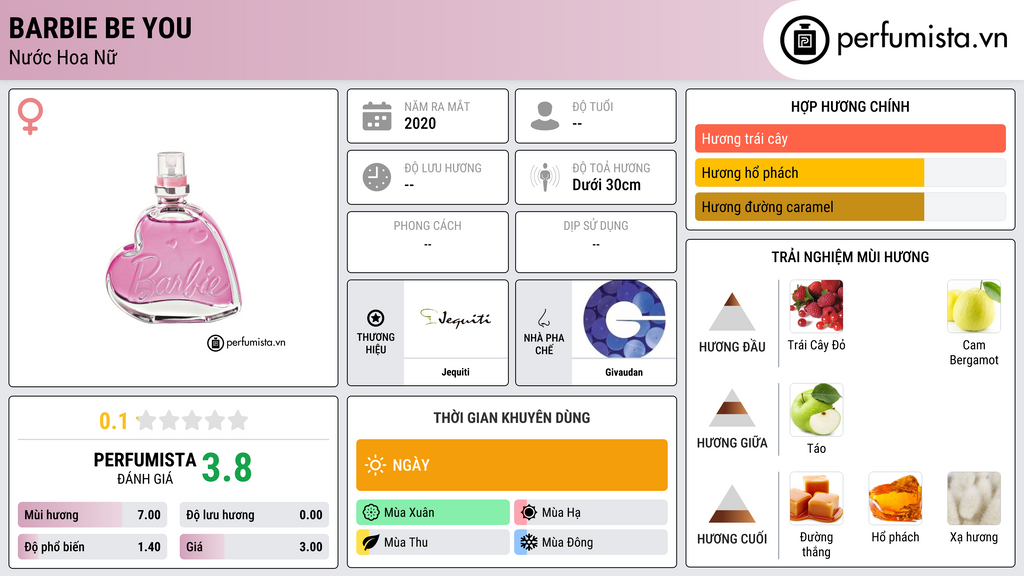The image size is (1024, 576).
Task: Click the THỜI GIAN KHUYÊN DÙNG heading
Action: pyautogui.click(x=511, y=418)
